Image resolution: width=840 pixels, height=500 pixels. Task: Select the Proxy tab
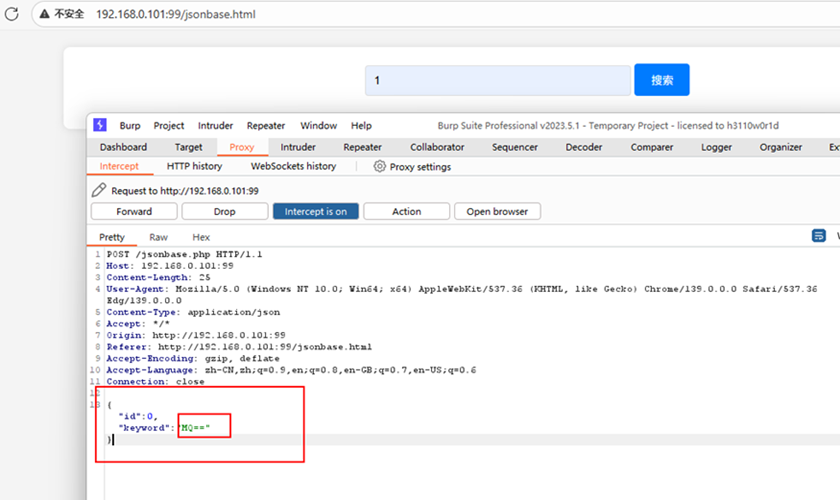click(242, 147)
